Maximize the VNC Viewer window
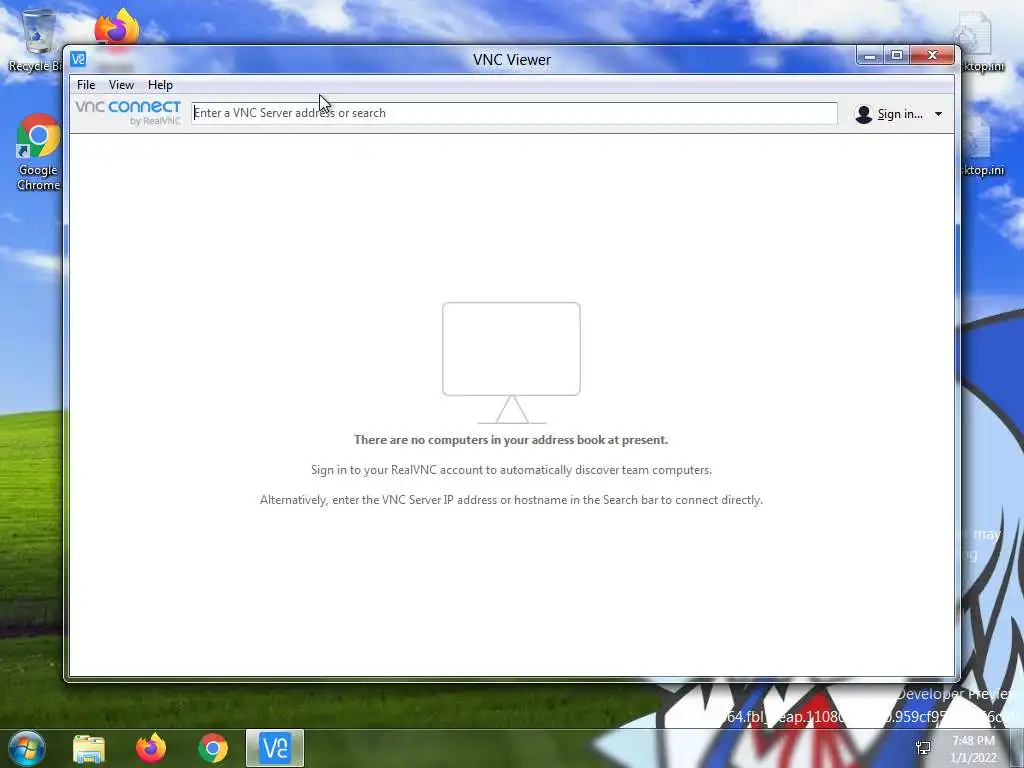Screen dimensions: 1024x768 (x=897, y=56)
